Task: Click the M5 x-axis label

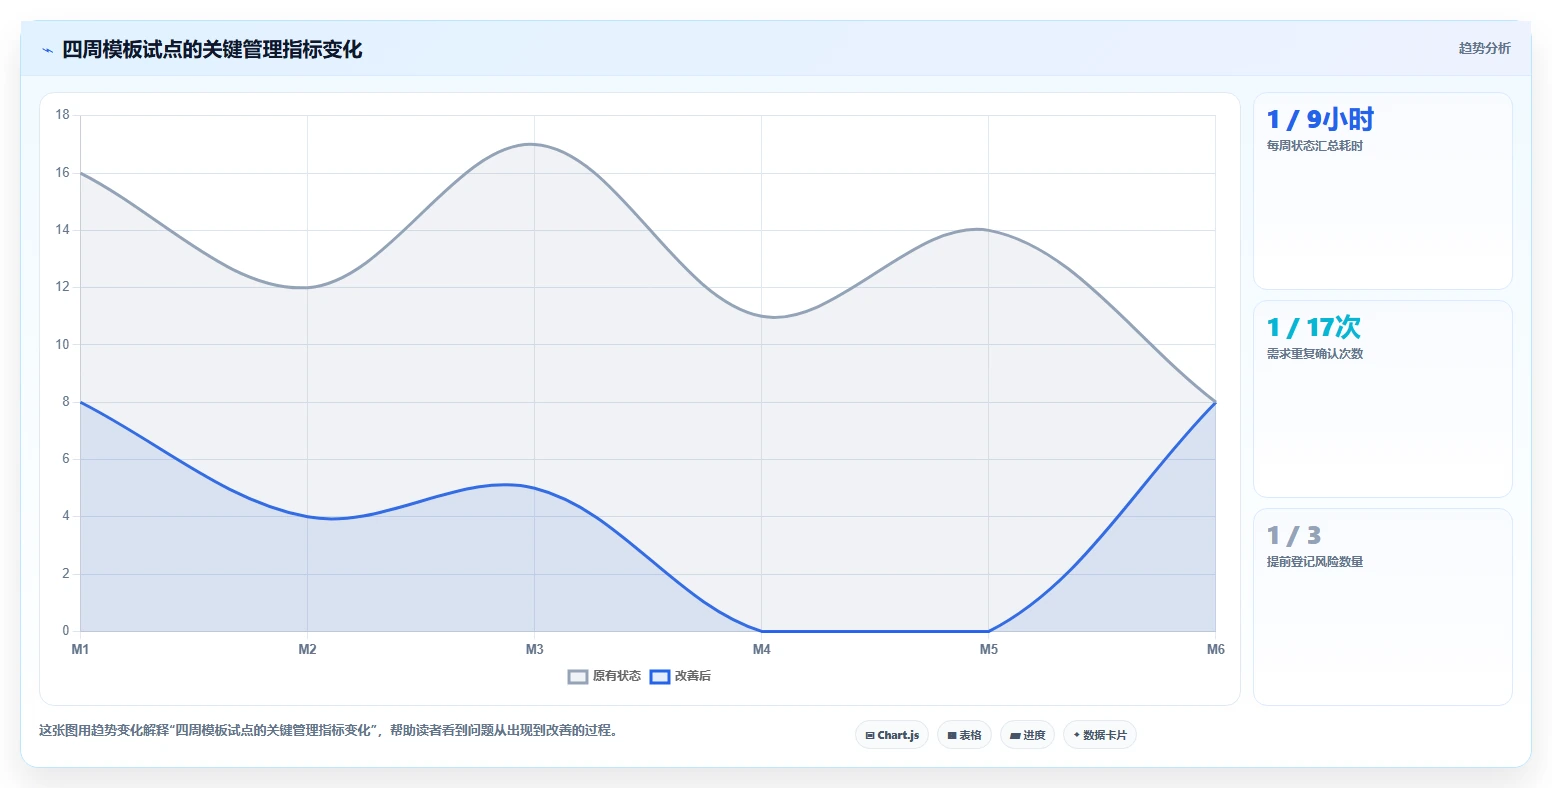Action: pos(989,649)
